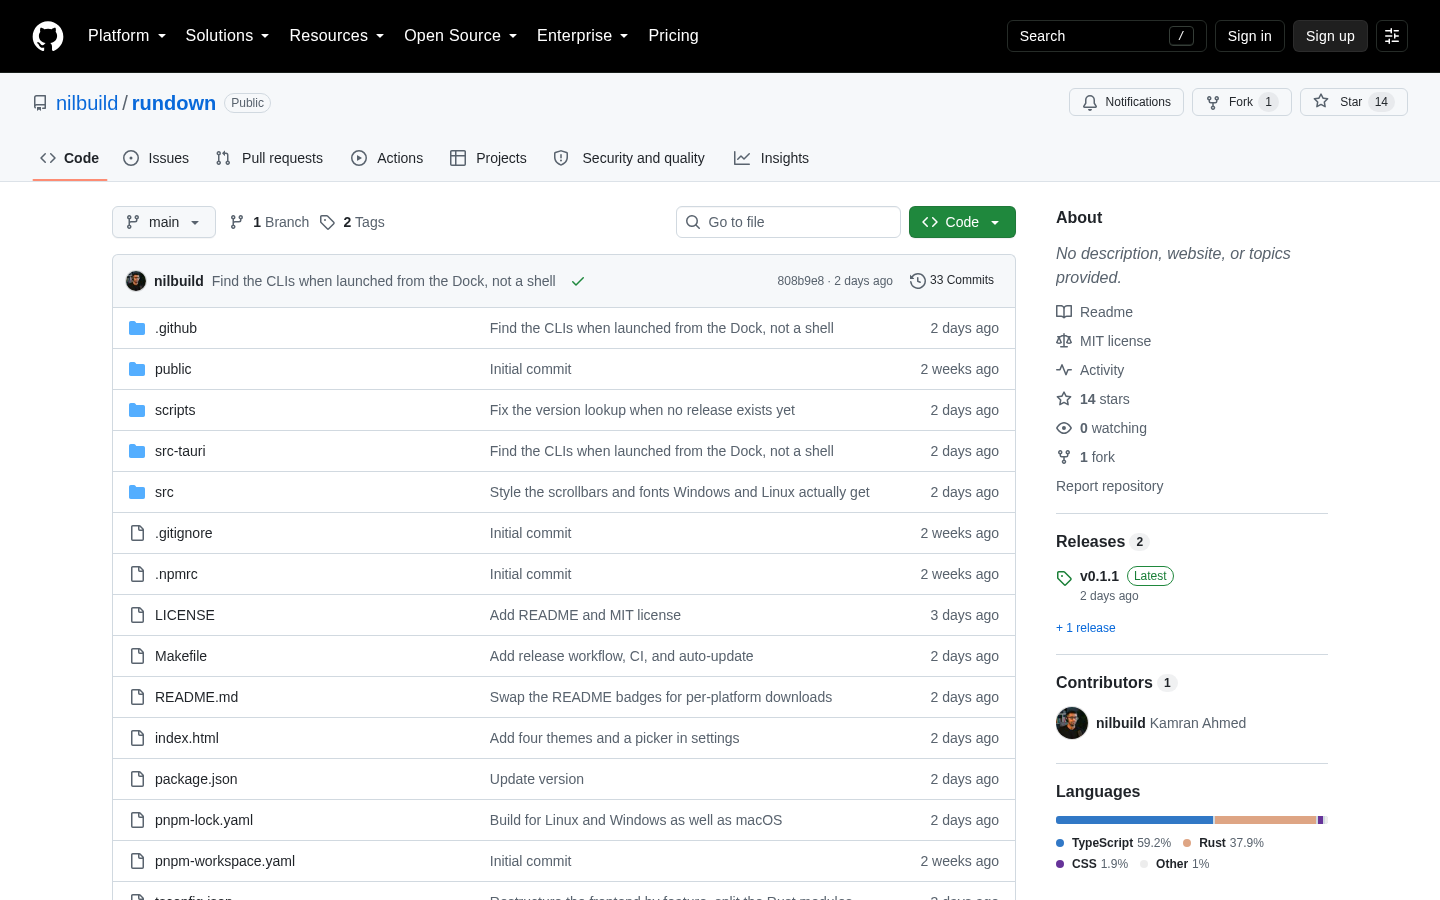Expand the Platform menu
Viewport: 1440px width, 900px height.
(127, 36)
